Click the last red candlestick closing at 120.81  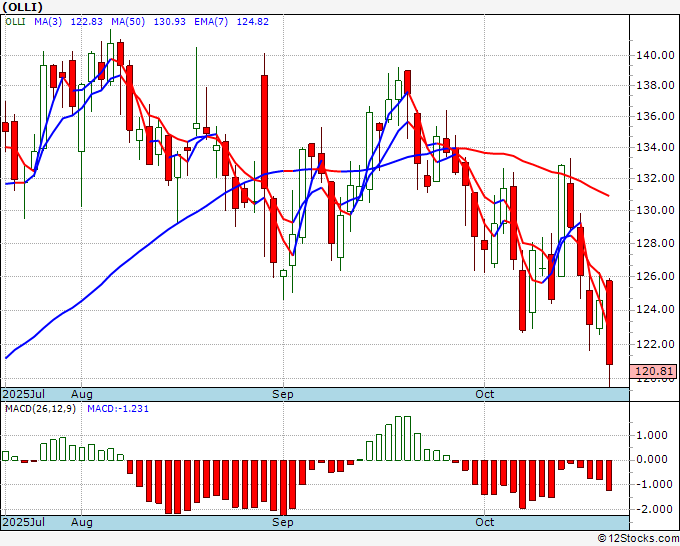pos(609,323)
